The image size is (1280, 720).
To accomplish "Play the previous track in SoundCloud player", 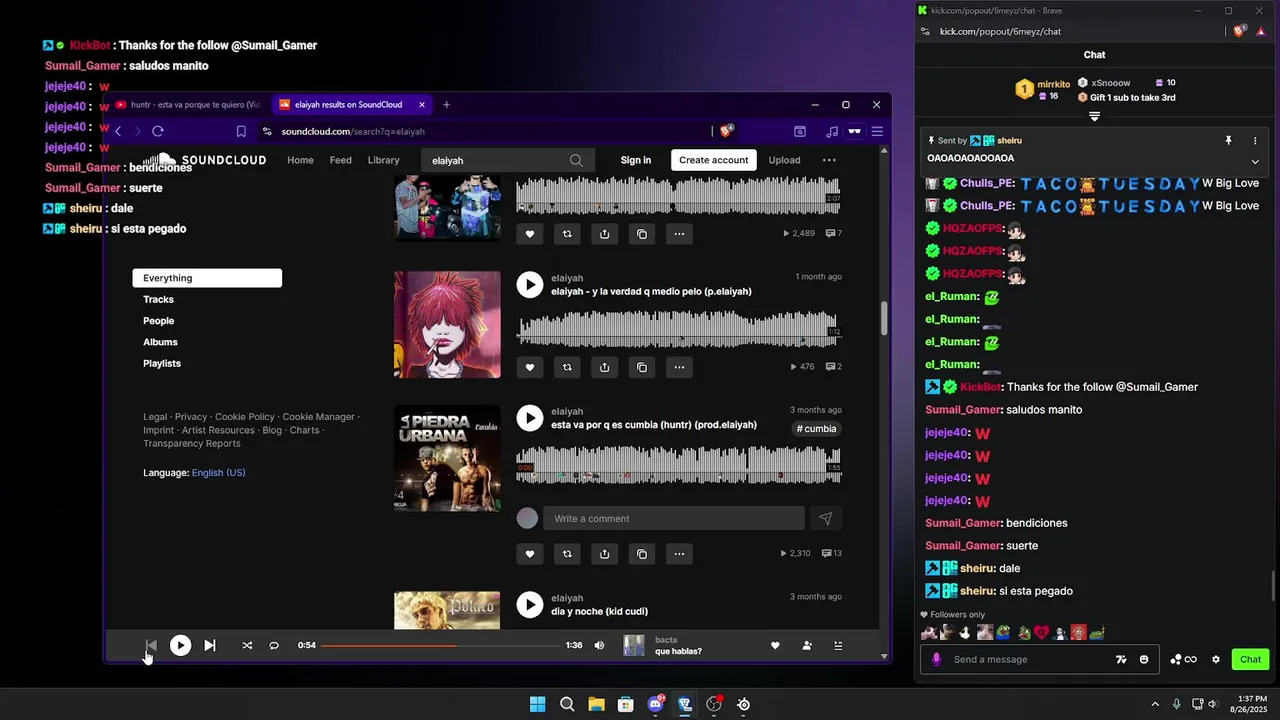I will pyautogui.click(x=151, y=645).
